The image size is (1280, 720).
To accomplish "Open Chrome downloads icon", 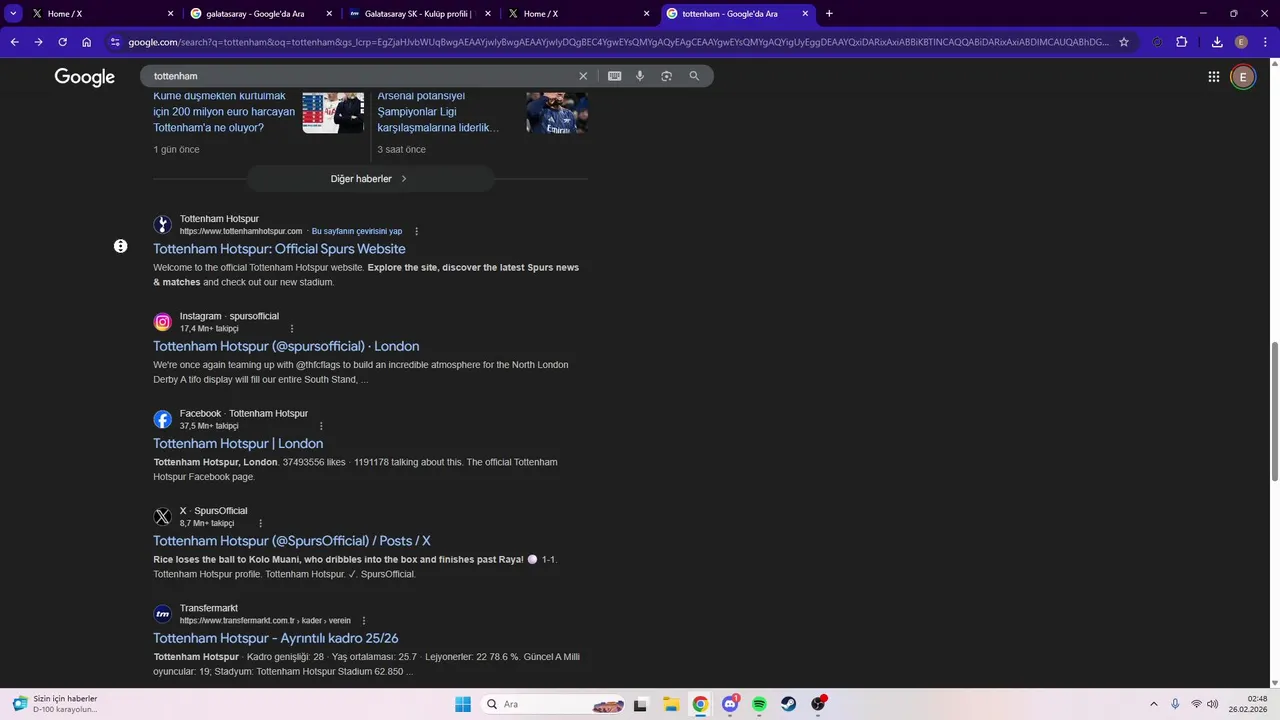I will pos(1217,42).
